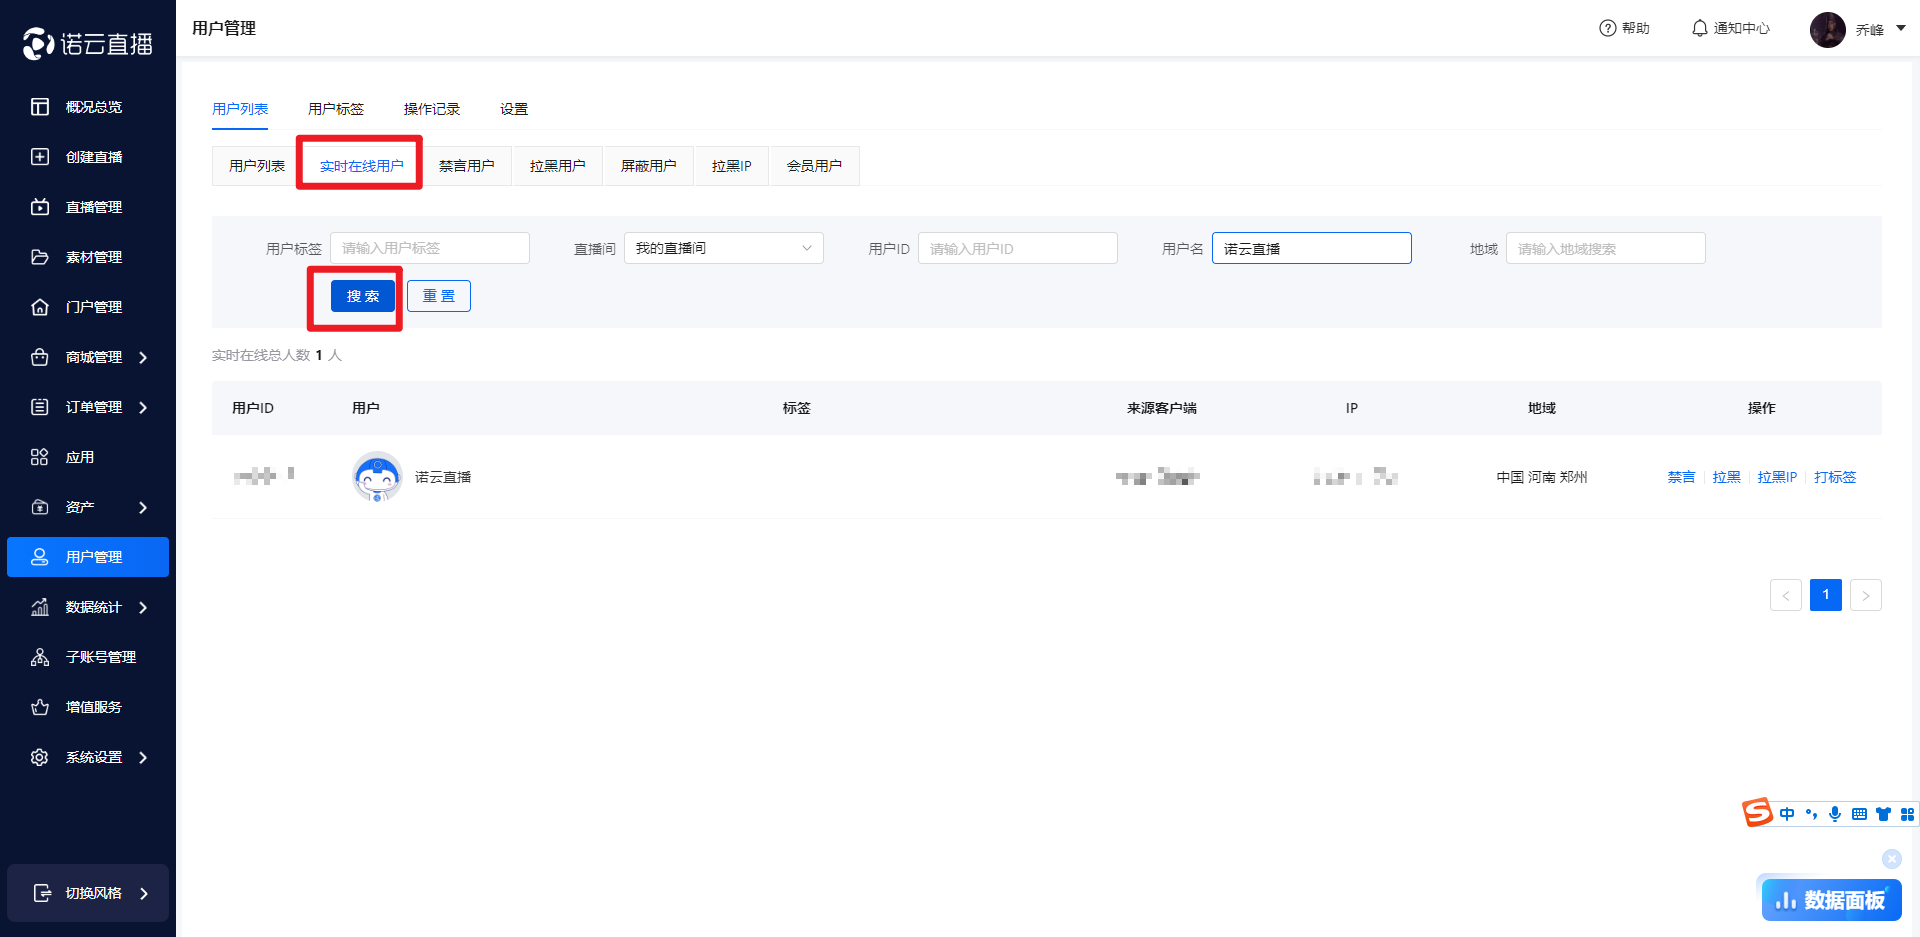This screenshot has width=1920, height=937.
Task: Open the 应用 apps grid icon
Action: coord(40,457)
